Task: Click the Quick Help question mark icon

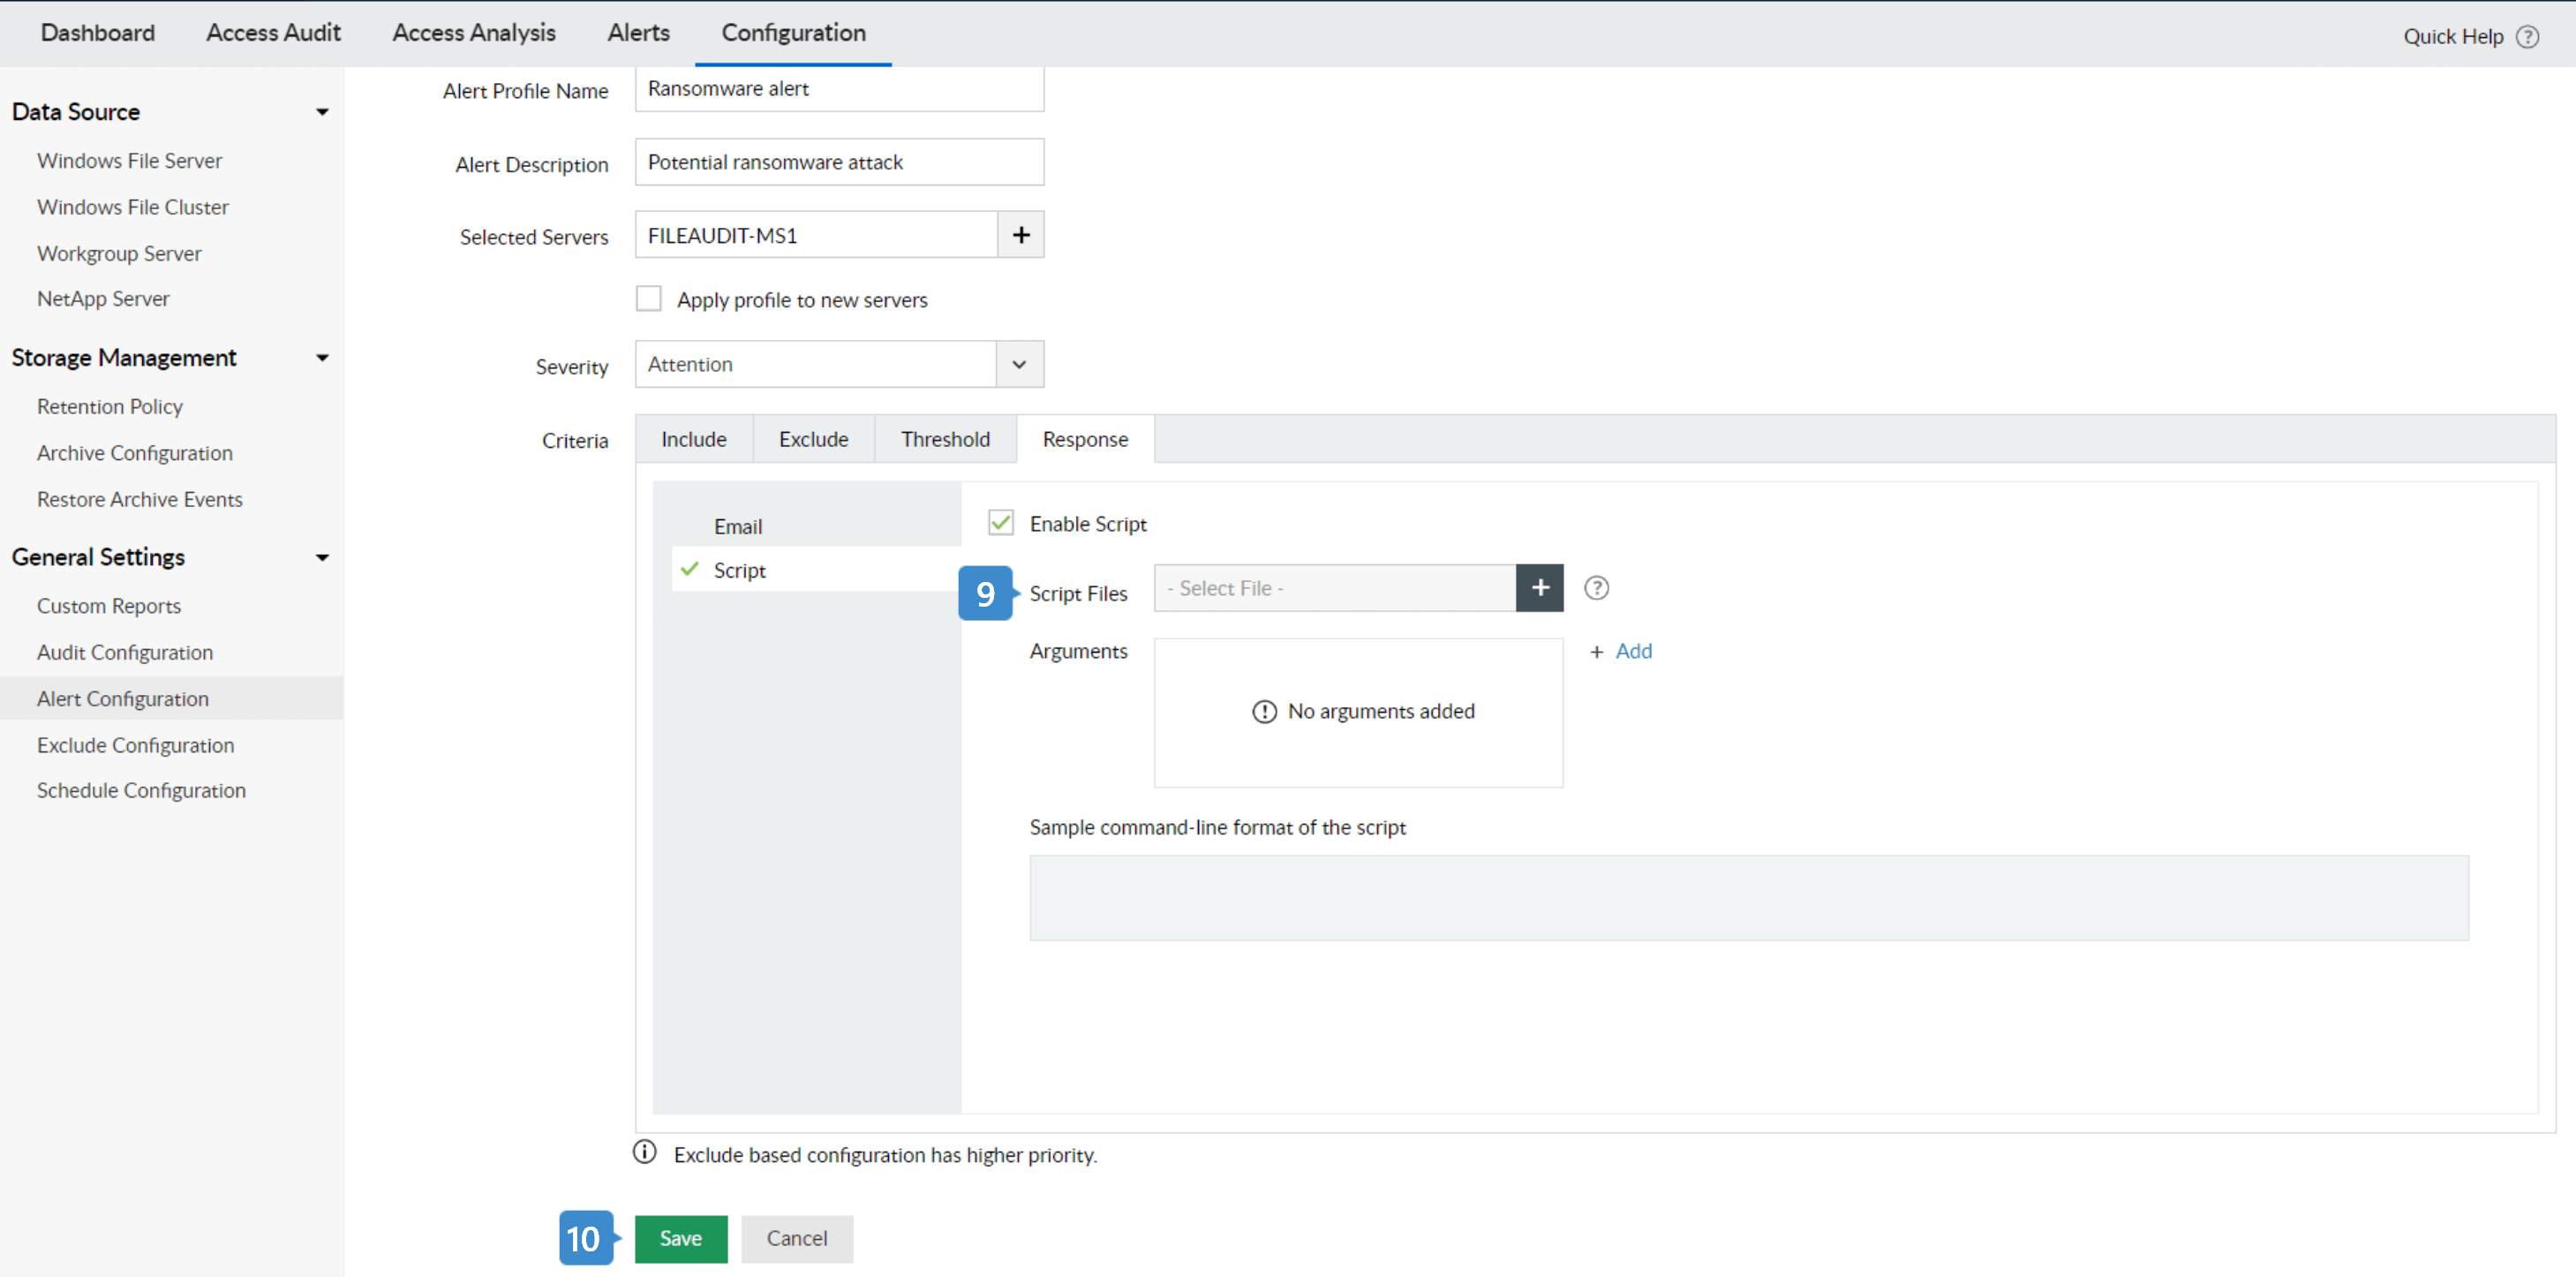Action: [x=2527, y=37]
